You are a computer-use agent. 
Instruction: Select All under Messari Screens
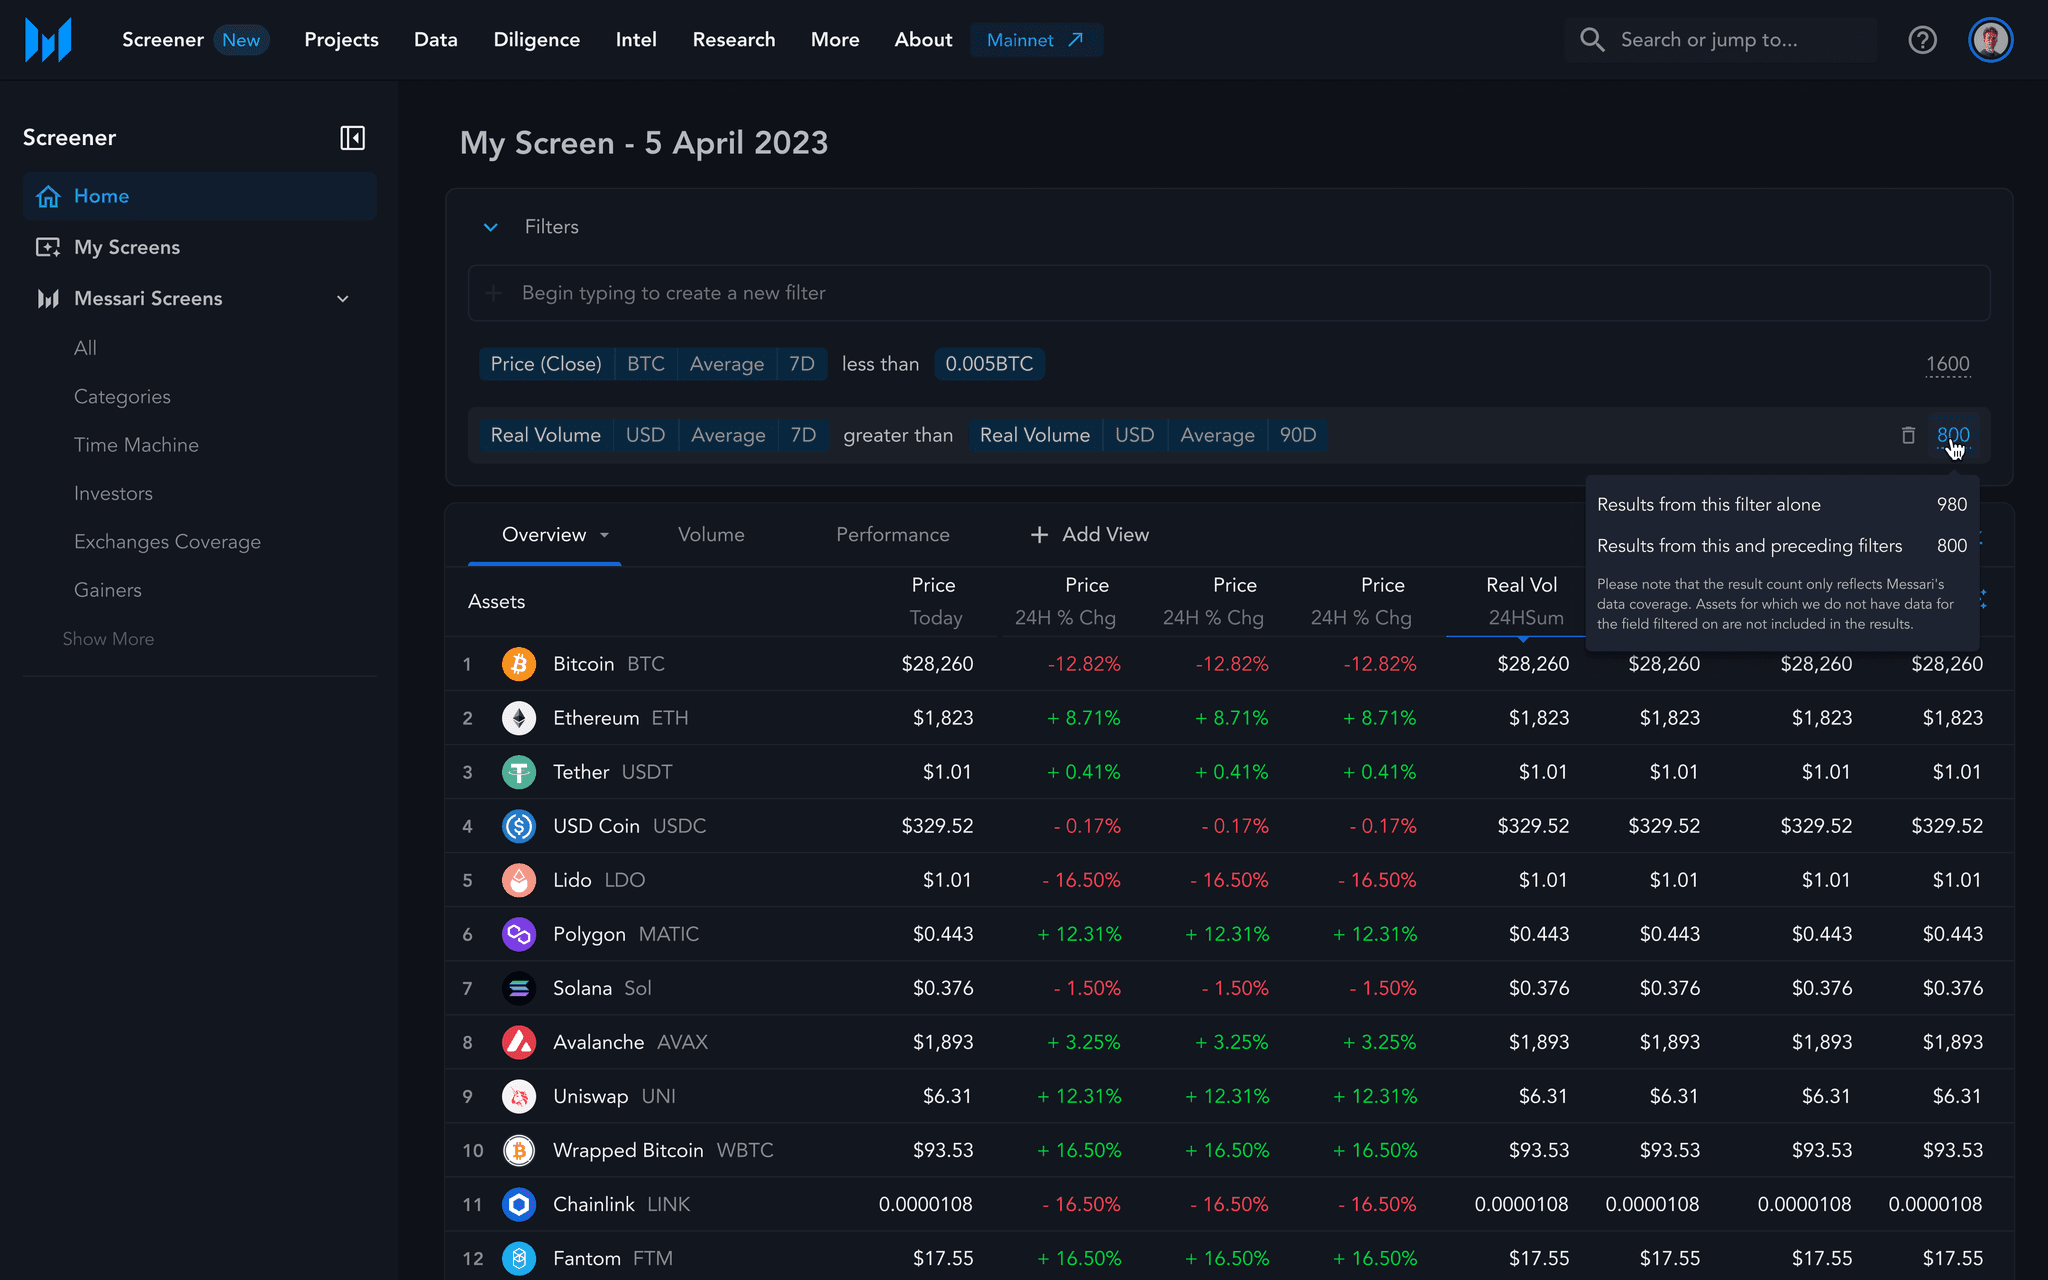point(85,348)
